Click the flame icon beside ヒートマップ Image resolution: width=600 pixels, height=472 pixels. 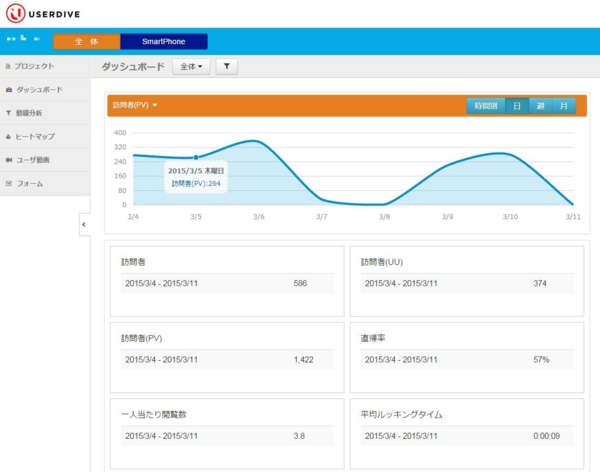(8, 136)
